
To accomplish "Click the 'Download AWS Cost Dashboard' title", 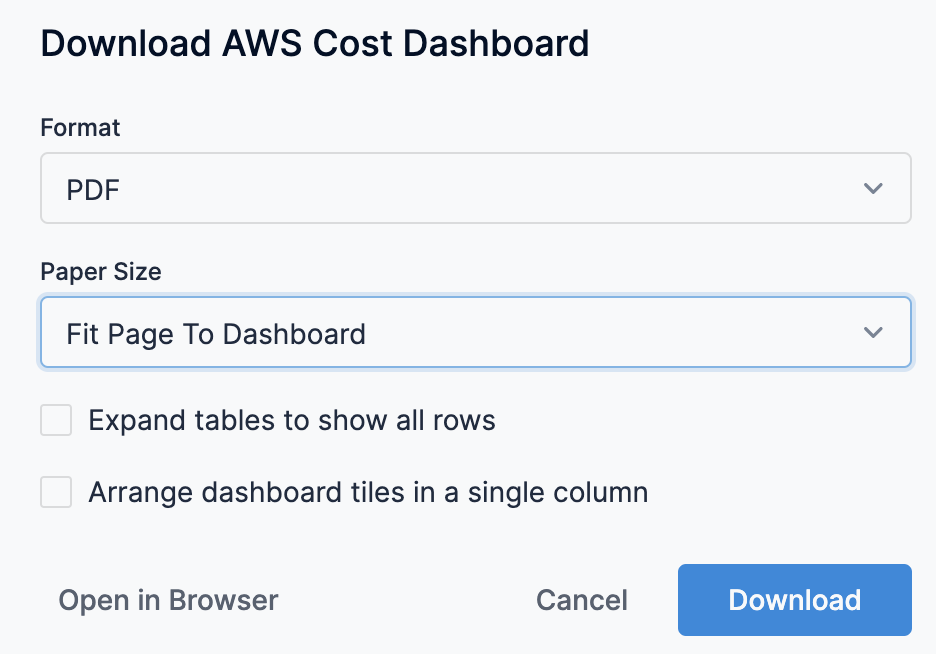I will (314, 44).
